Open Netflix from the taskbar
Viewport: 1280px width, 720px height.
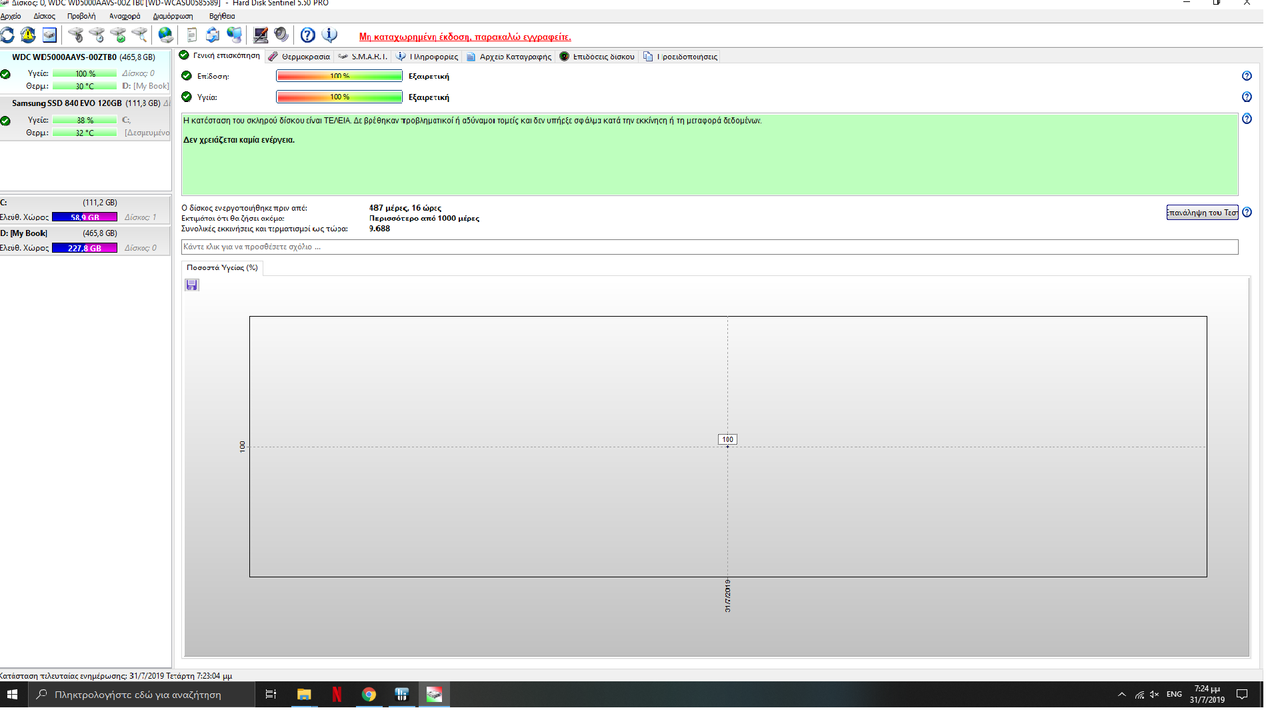click(337, 694)
